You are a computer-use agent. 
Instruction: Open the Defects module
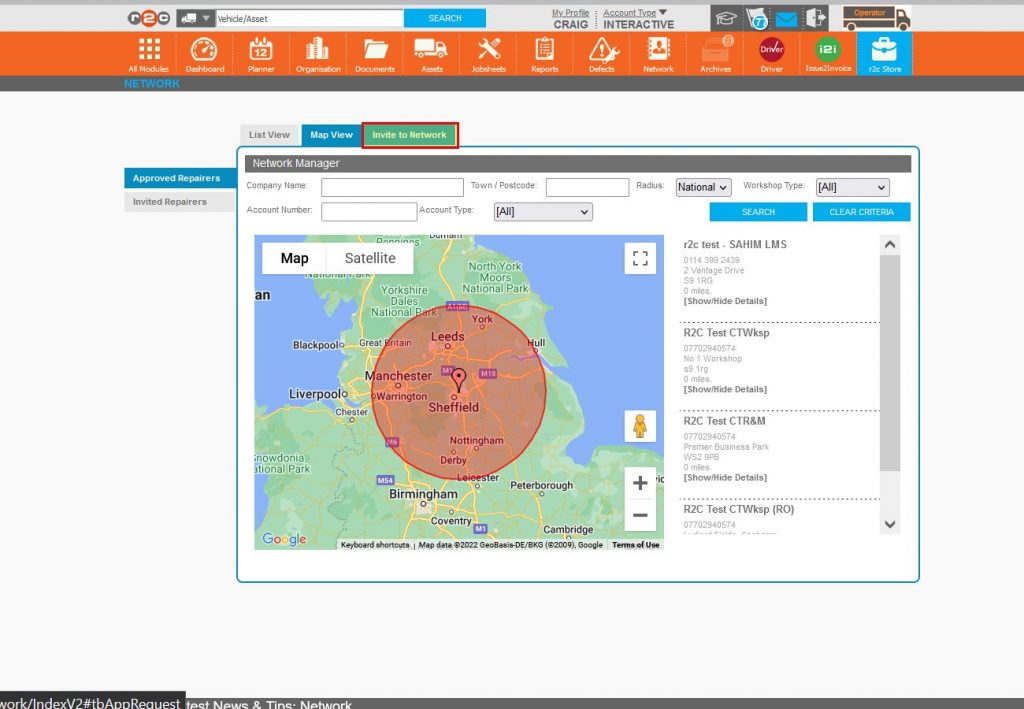click(x=601, y=54)
